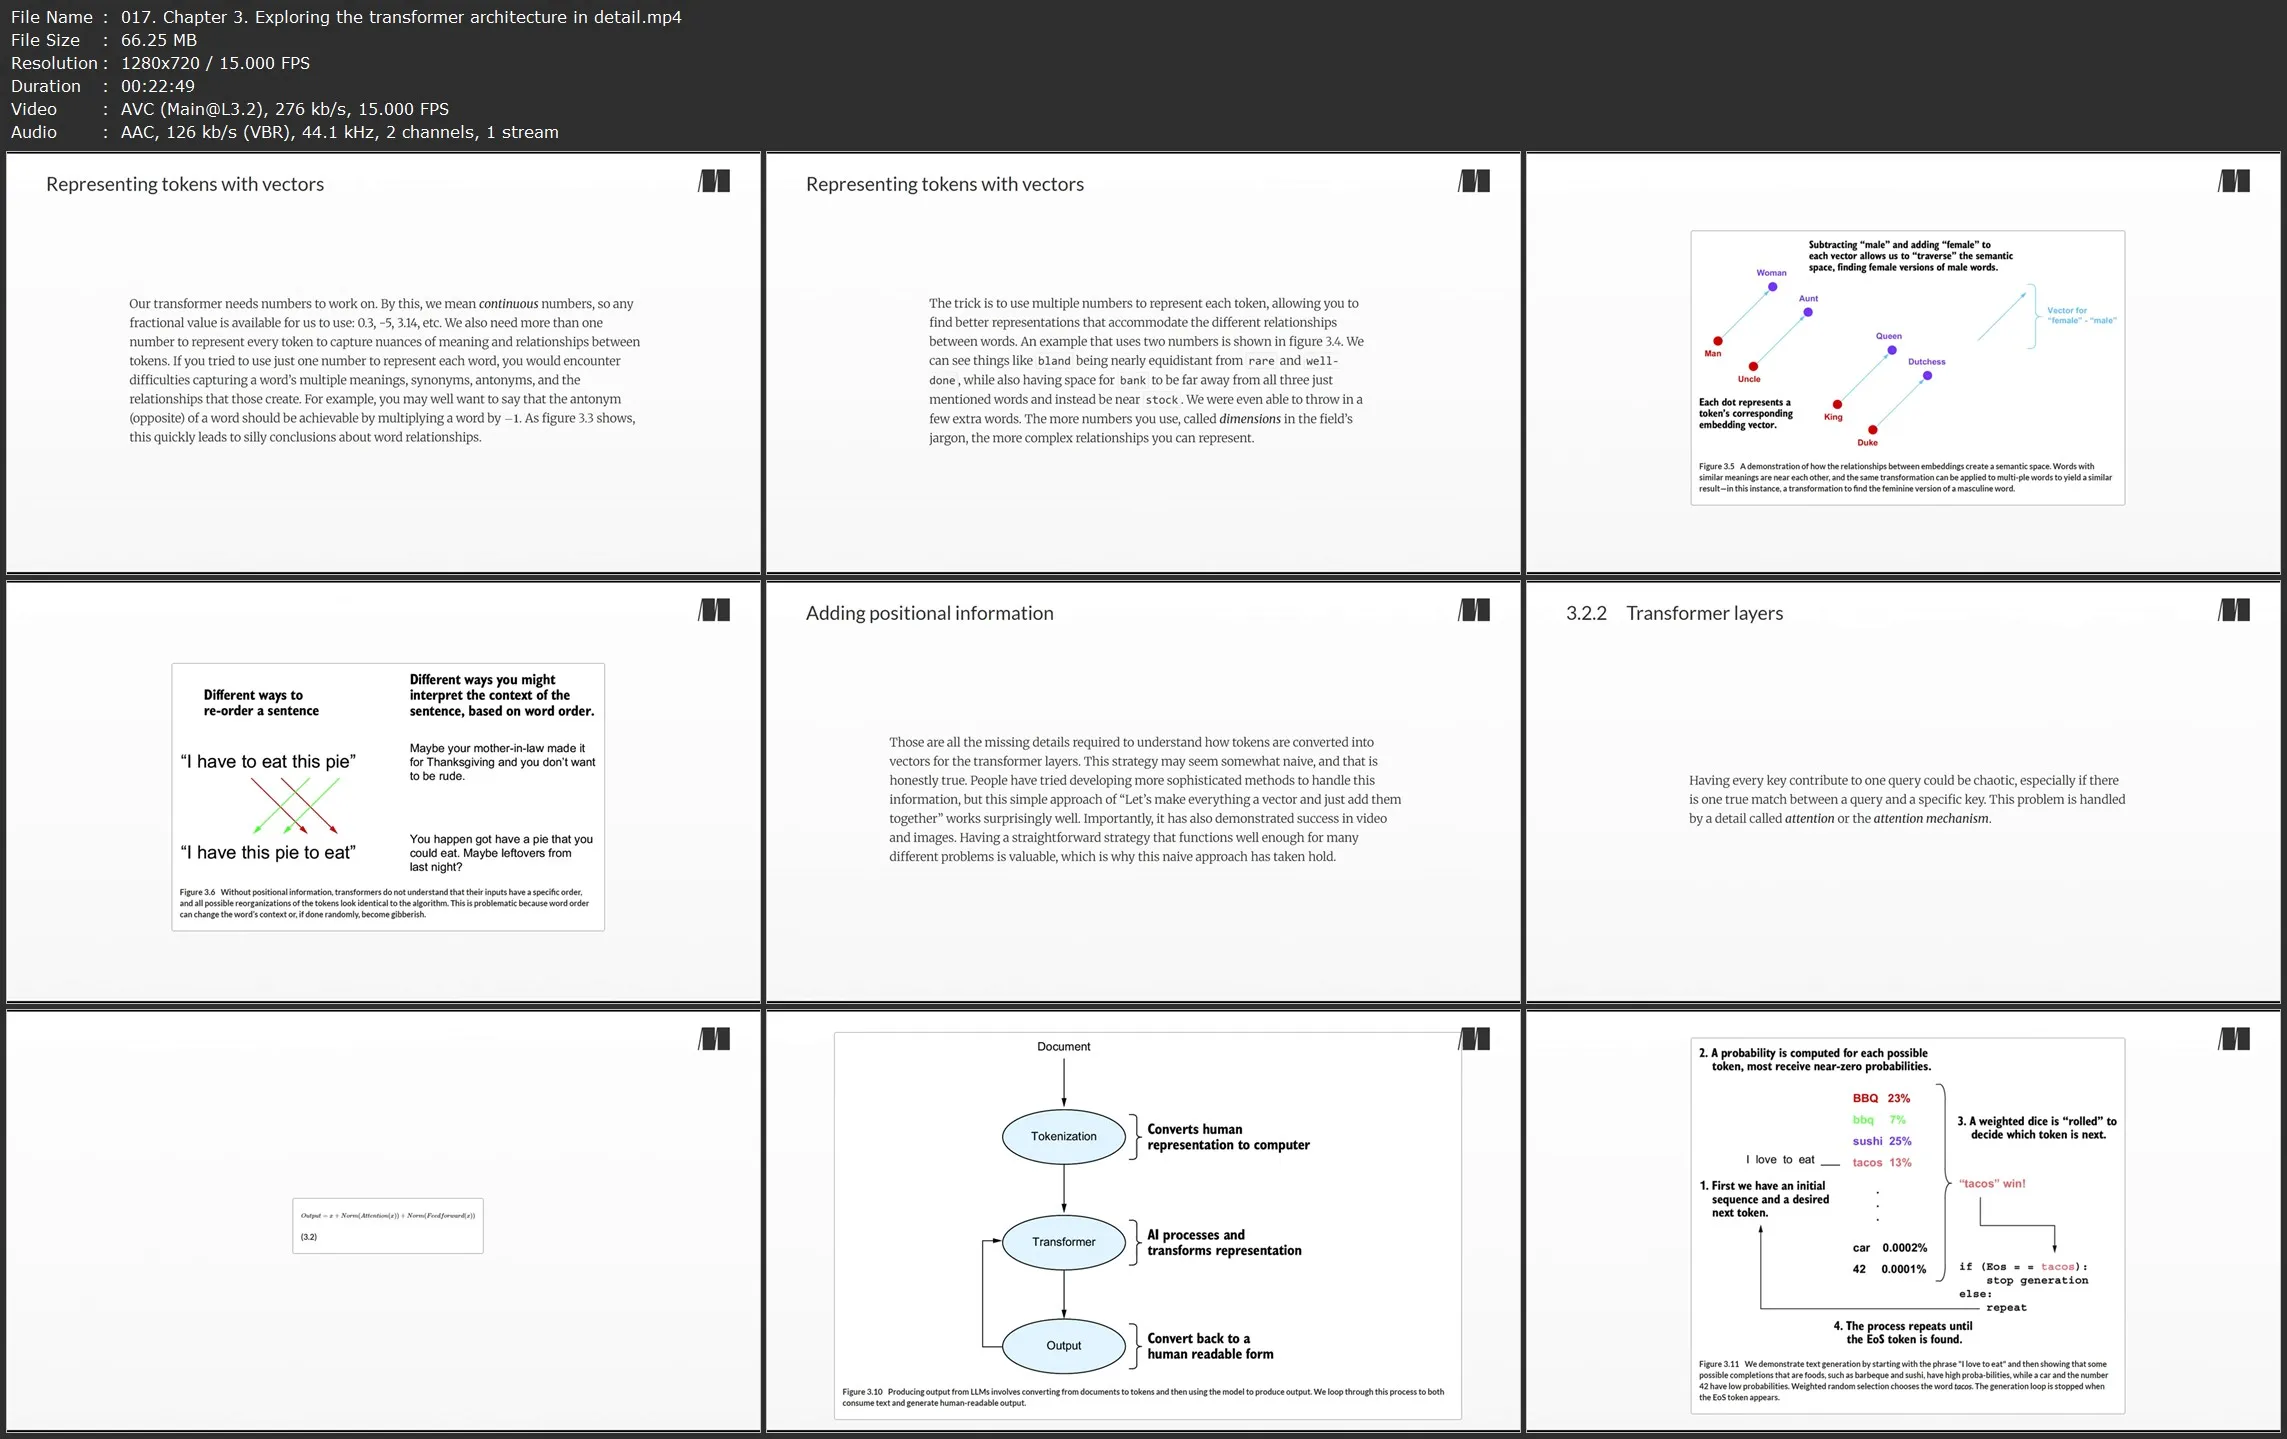Click the logo icon on the first 'Representing tokens with vectors' slide about continuous numbers

pos(714,181)
